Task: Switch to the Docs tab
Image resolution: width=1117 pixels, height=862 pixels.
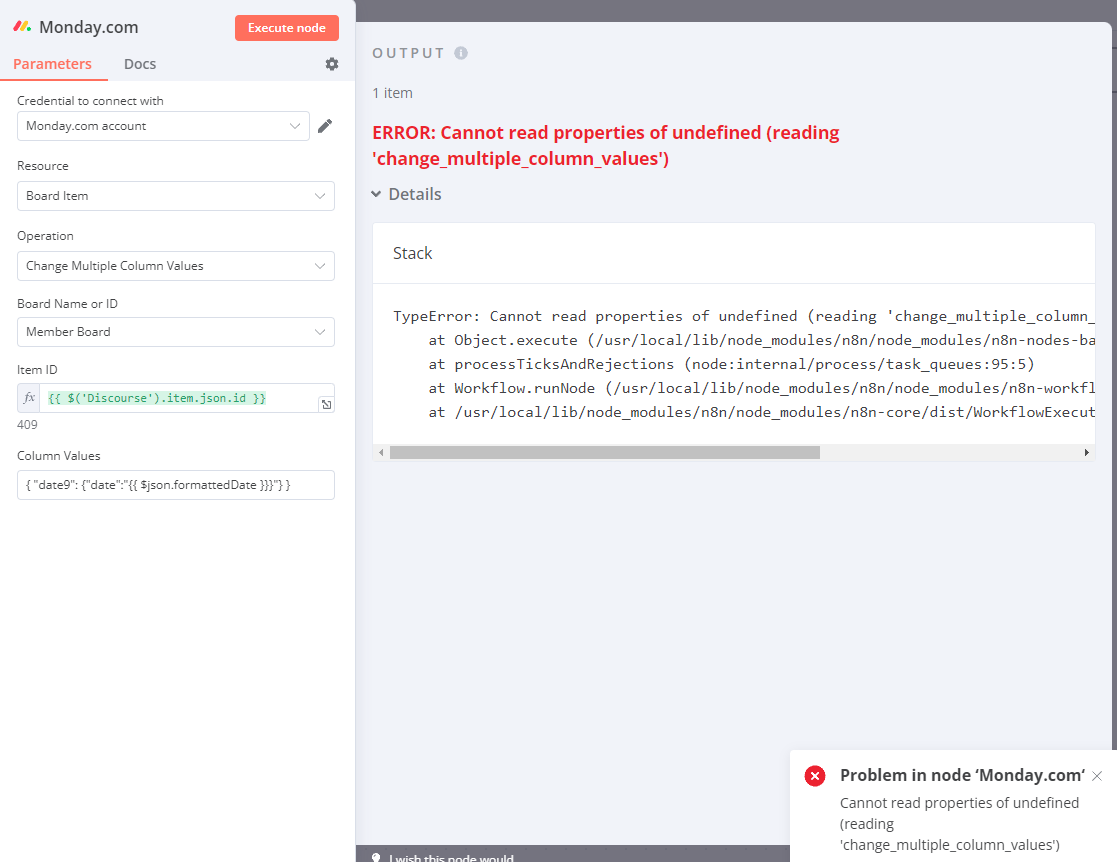Action: 139,63
